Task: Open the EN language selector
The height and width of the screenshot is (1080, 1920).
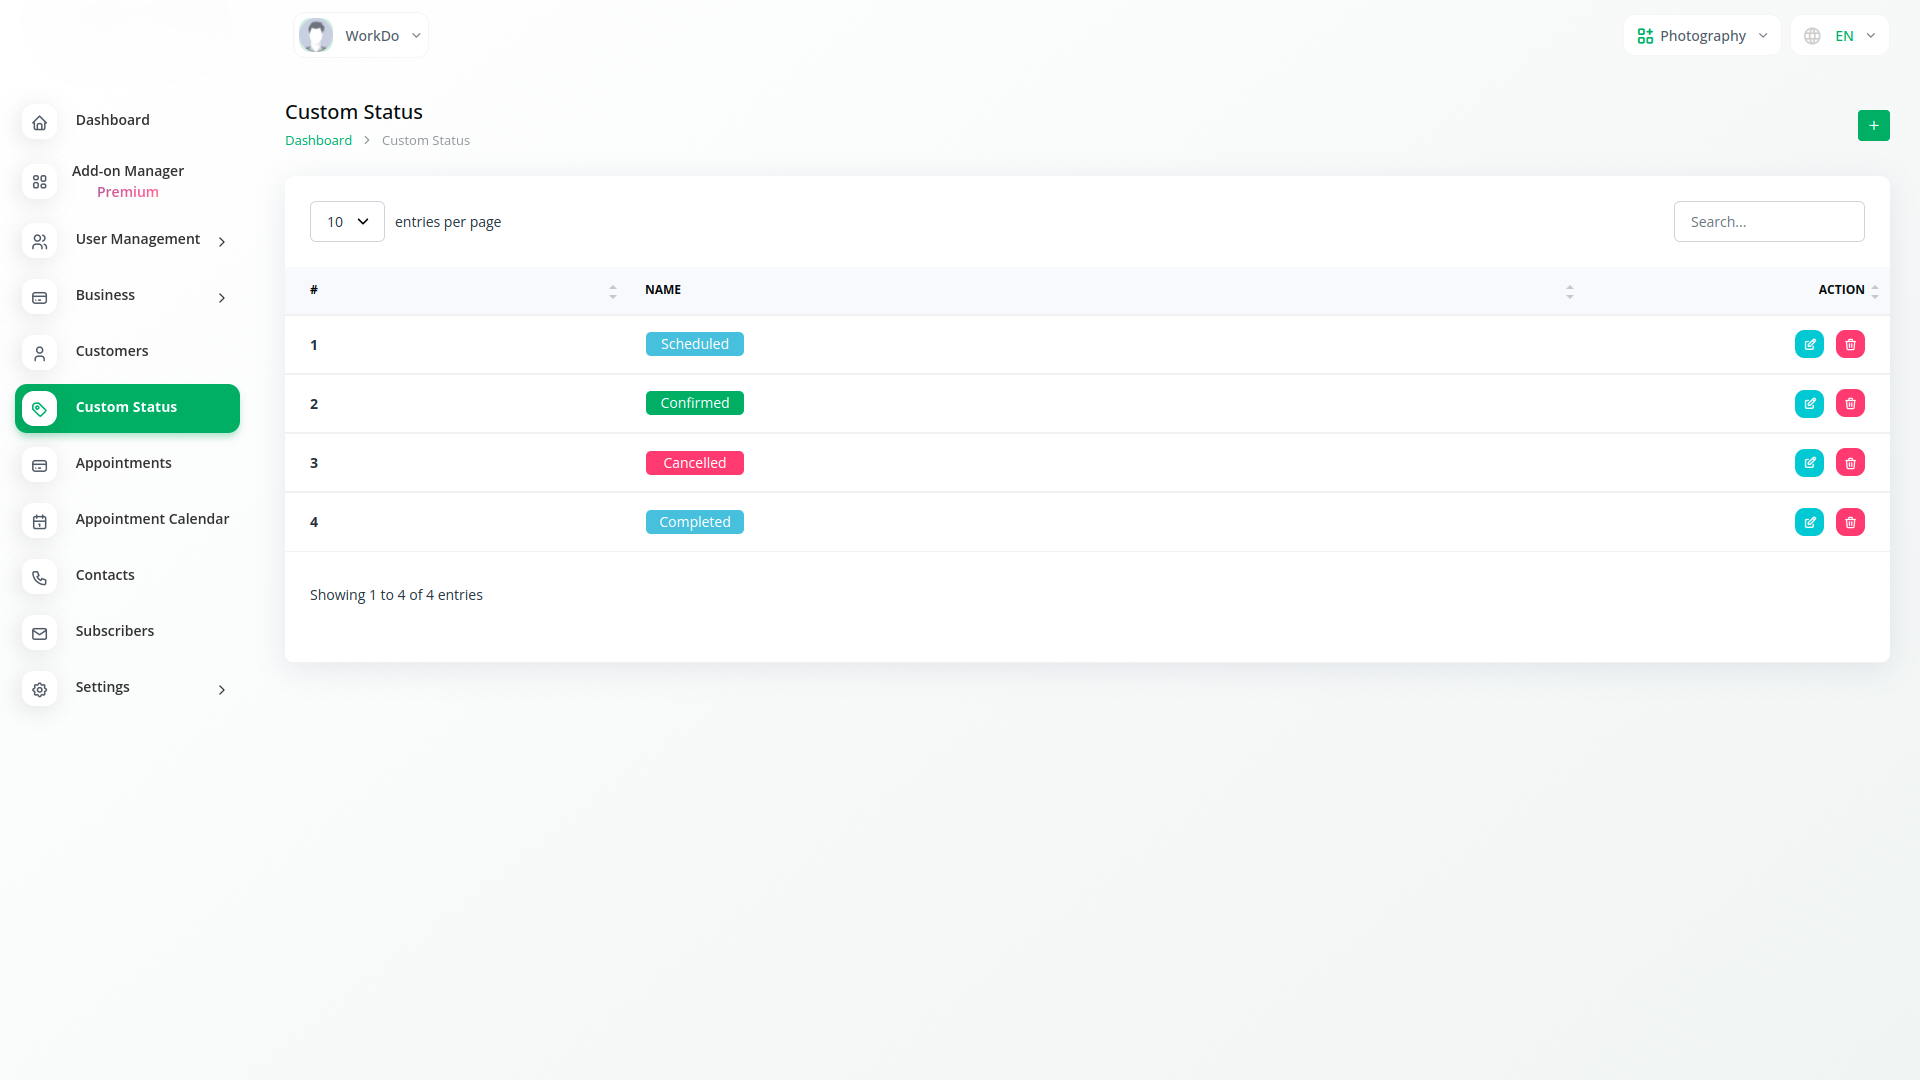Action: pyautogui.click(x=1840, y=36)
